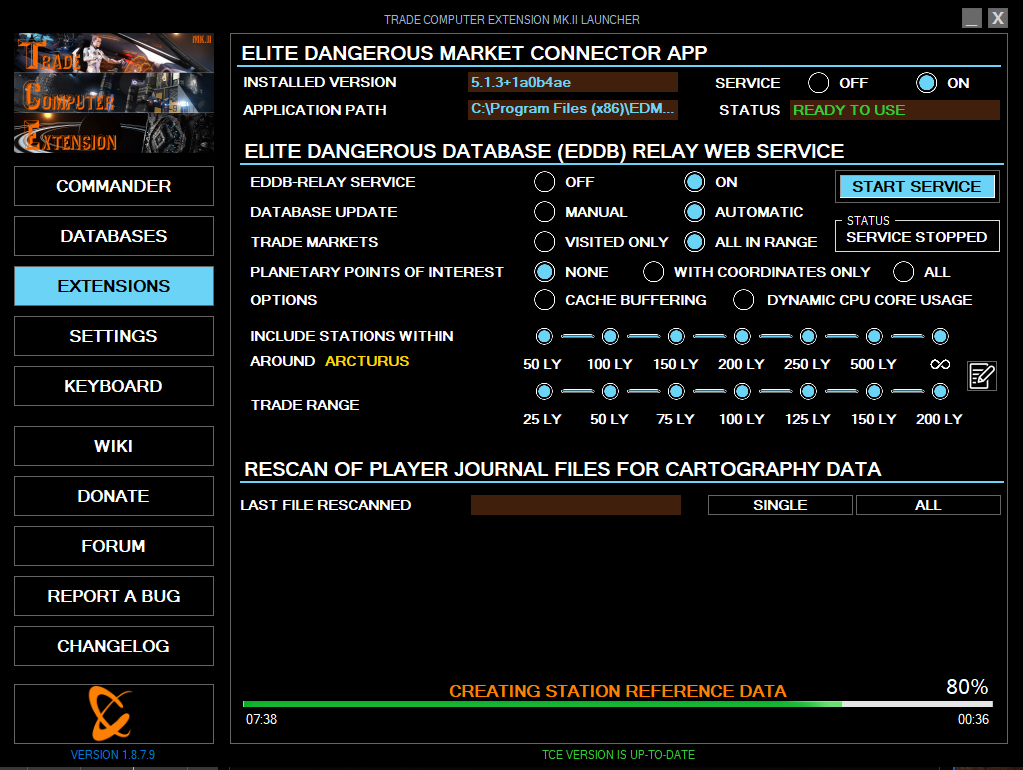
Task: Turn EDMC service On
Action: point(926,83)
